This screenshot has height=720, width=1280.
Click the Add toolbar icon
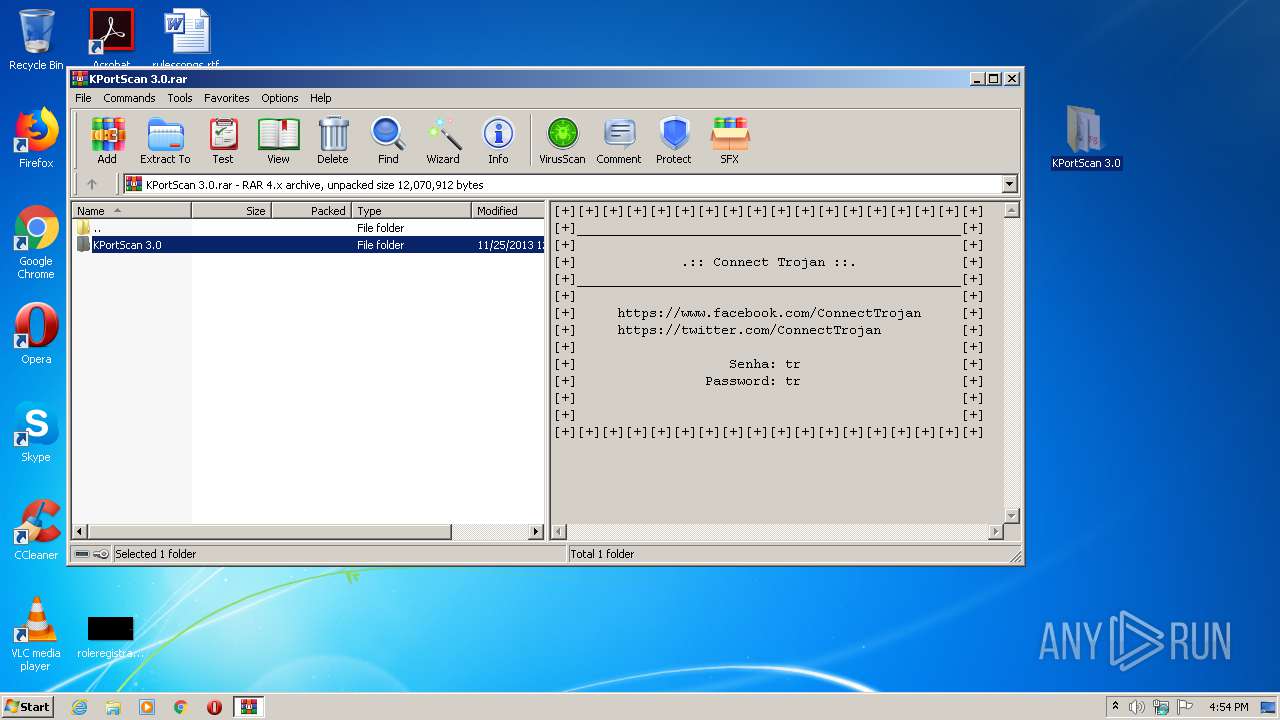click(107, 140)
